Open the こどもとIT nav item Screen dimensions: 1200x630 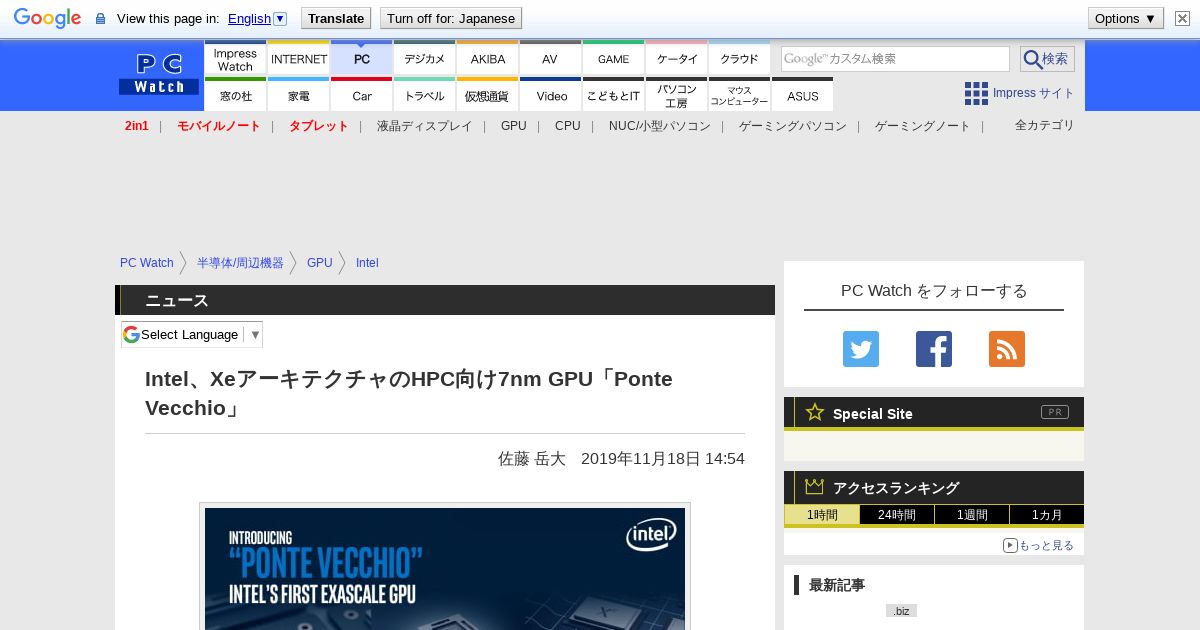click(613, 96)
